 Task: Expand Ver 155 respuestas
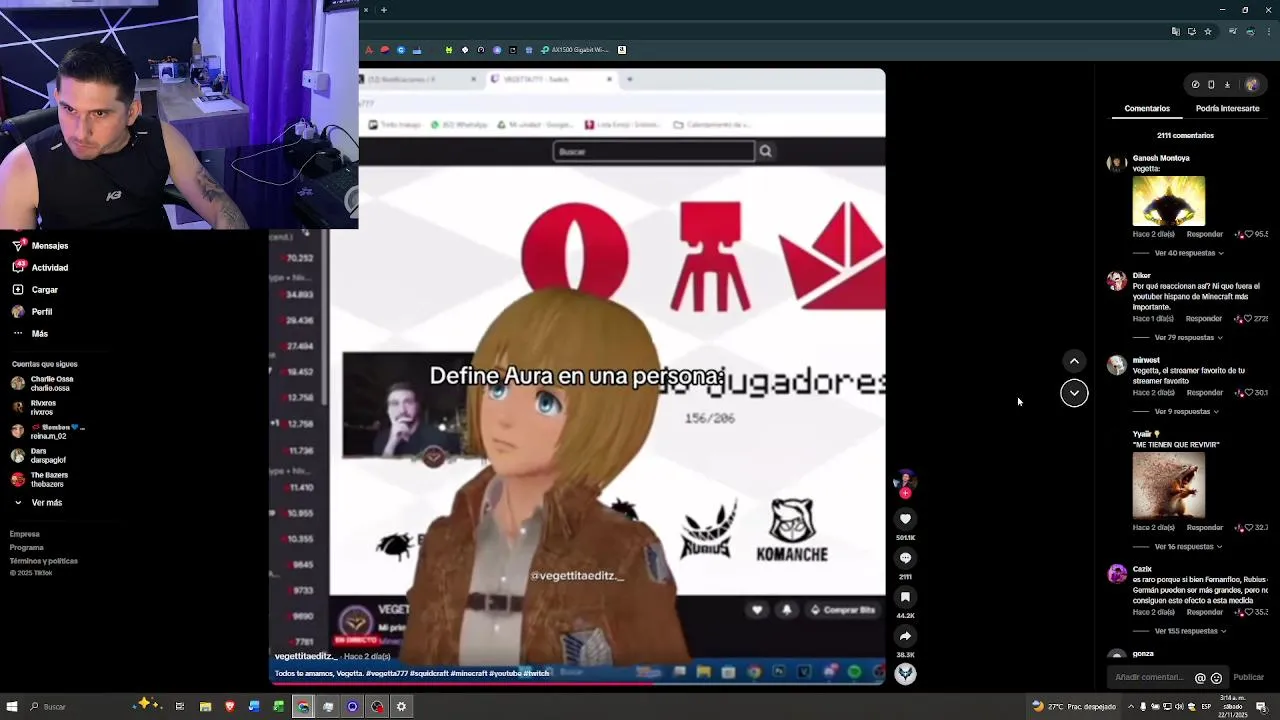(1190, 632)
